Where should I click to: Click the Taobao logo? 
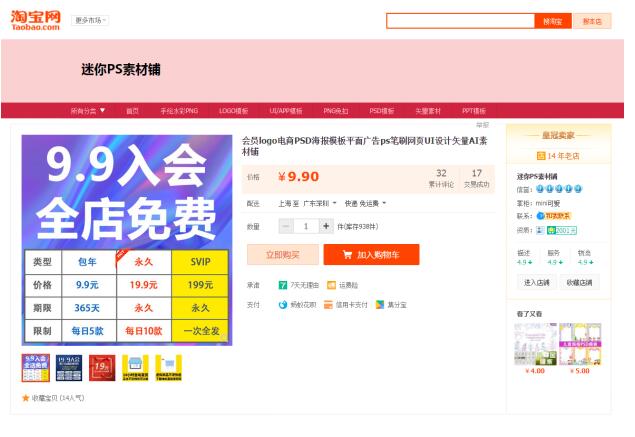(x=36, y=20)
